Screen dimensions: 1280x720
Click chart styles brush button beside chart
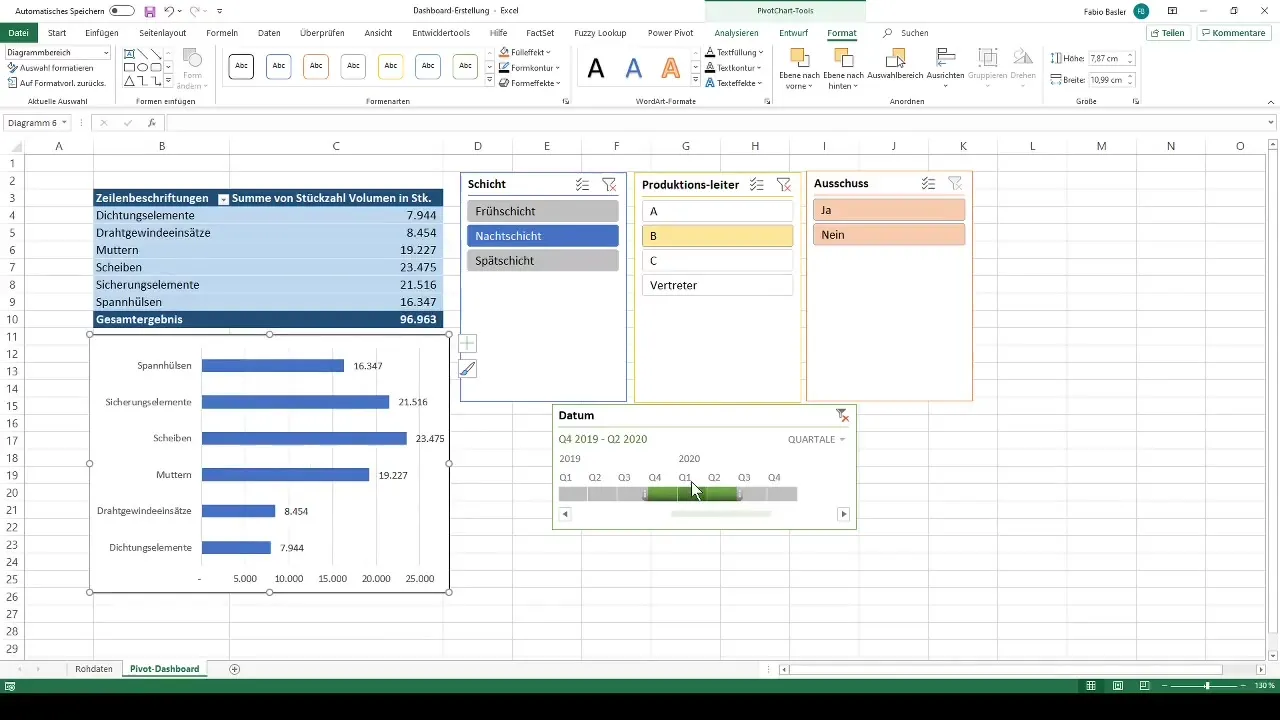pyautogui.click(x=467, y=369)
